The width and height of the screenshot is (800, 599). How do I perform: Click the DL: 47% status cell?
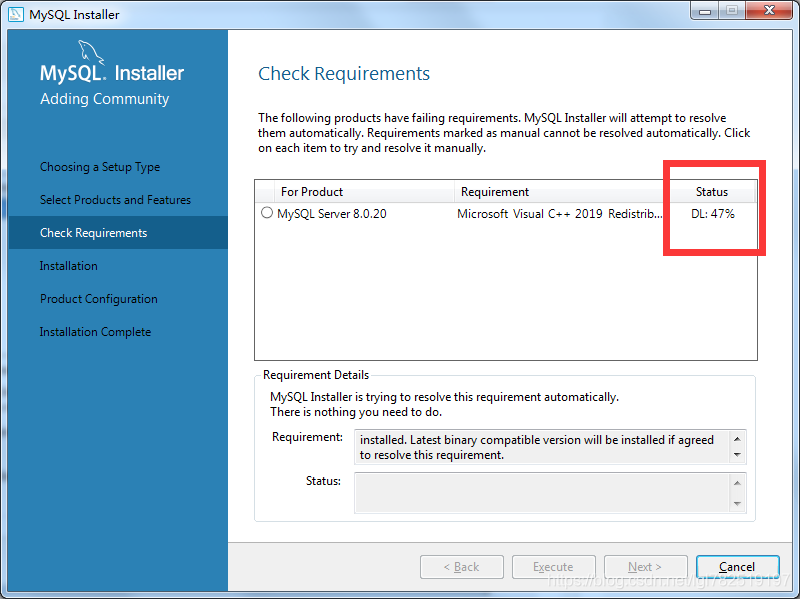click(713, 214)
